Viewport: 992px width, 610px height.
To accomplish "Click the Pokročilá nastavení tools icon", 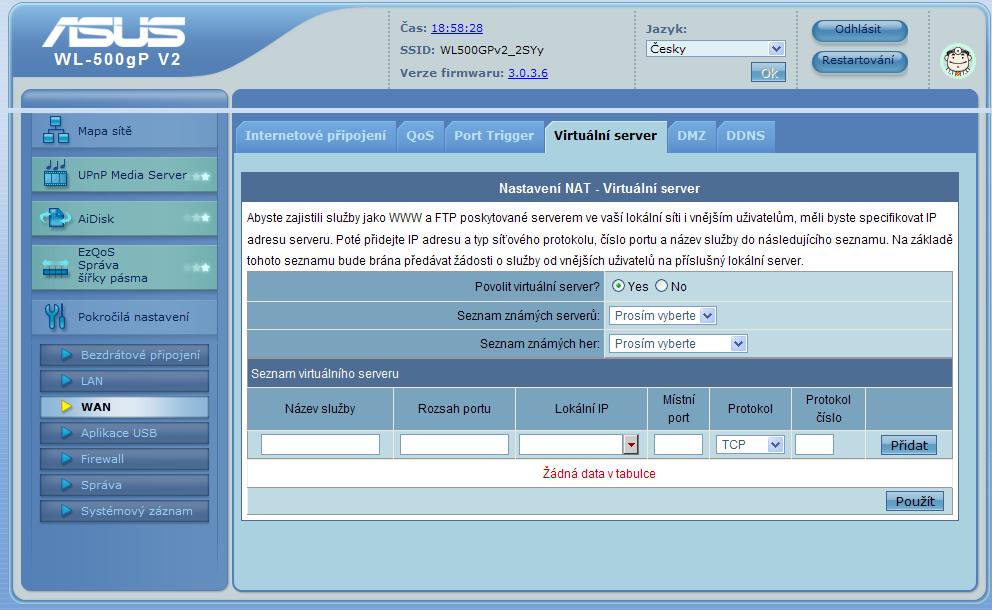I will (x=56, y=316).
